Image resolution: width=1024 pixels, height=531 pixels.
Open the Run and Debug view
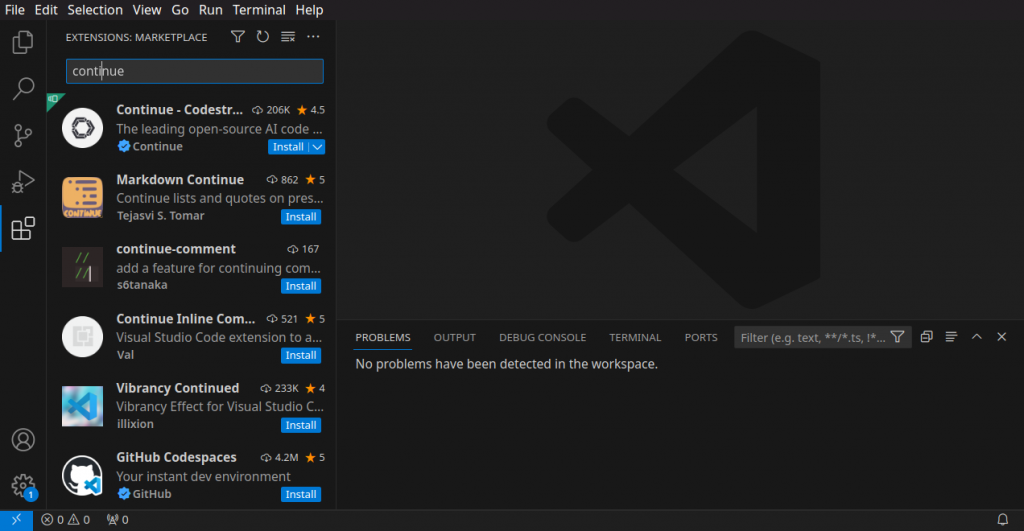coord(22,182)
